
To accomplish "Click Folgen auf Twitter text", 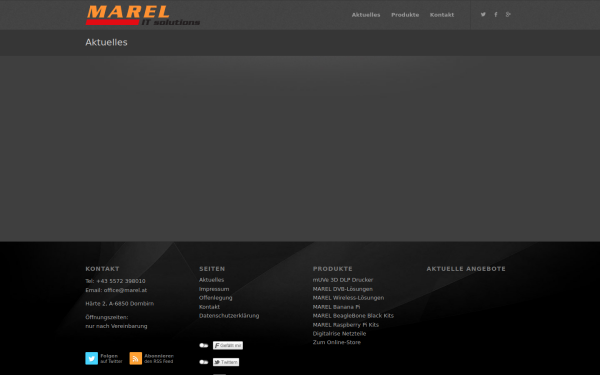I will (x=111, y=359).
